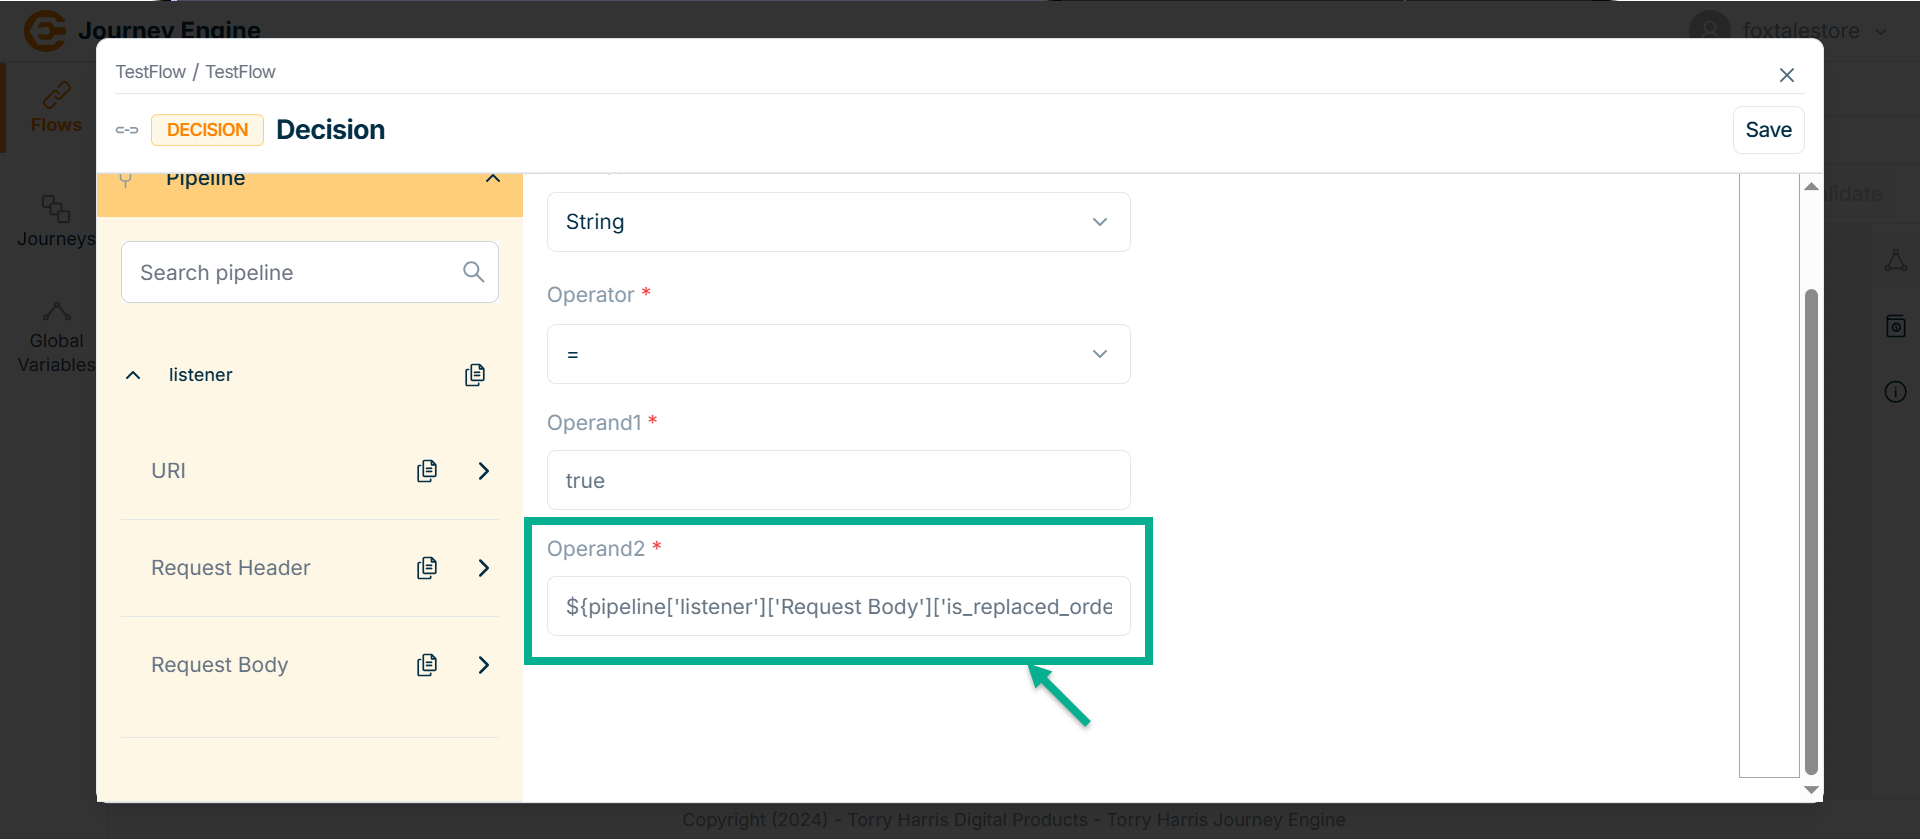Close the Decision dialog
Screen dimensions: 1920x839
1786,75
